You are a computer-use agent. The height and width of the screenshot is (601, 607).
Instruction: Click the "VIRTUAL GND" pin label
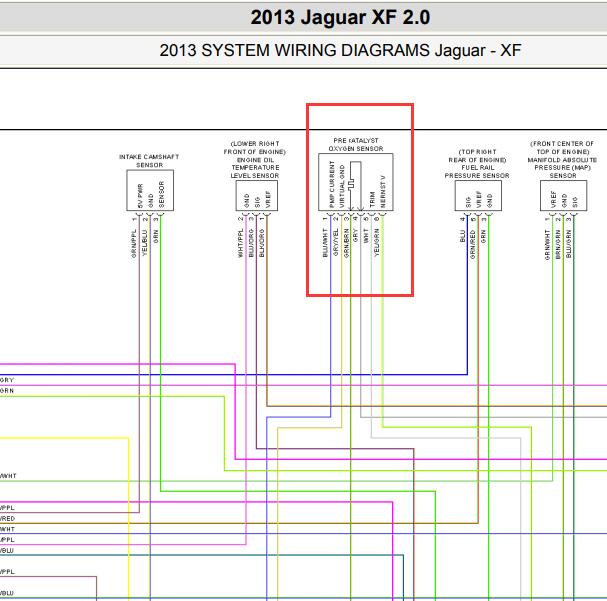tap(342, 186)
